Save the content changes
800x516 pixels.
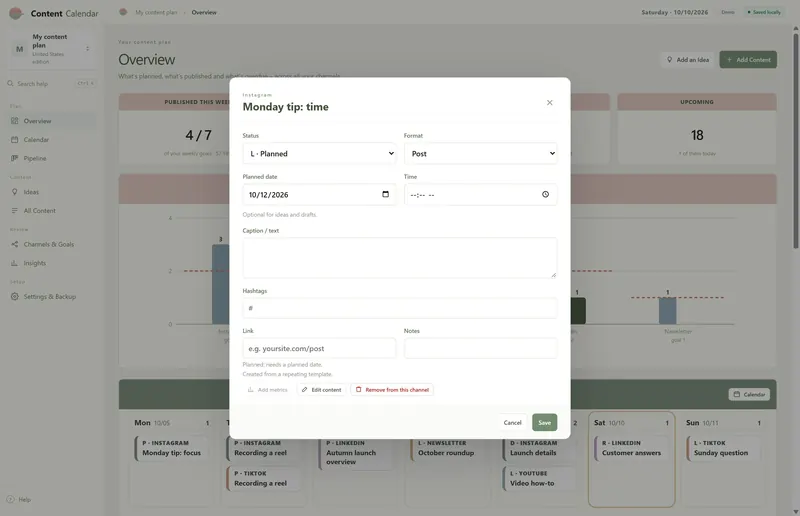(544, 423)
